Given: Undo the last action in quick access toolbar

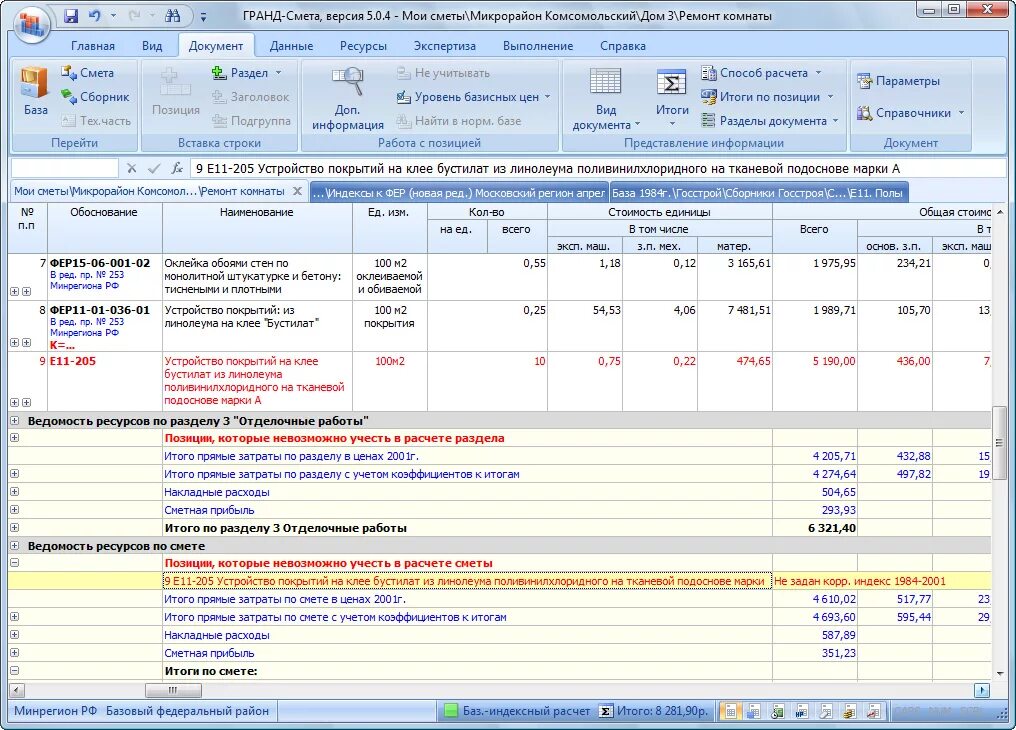Looking at the screenshot, I should (x=95, y=16).
